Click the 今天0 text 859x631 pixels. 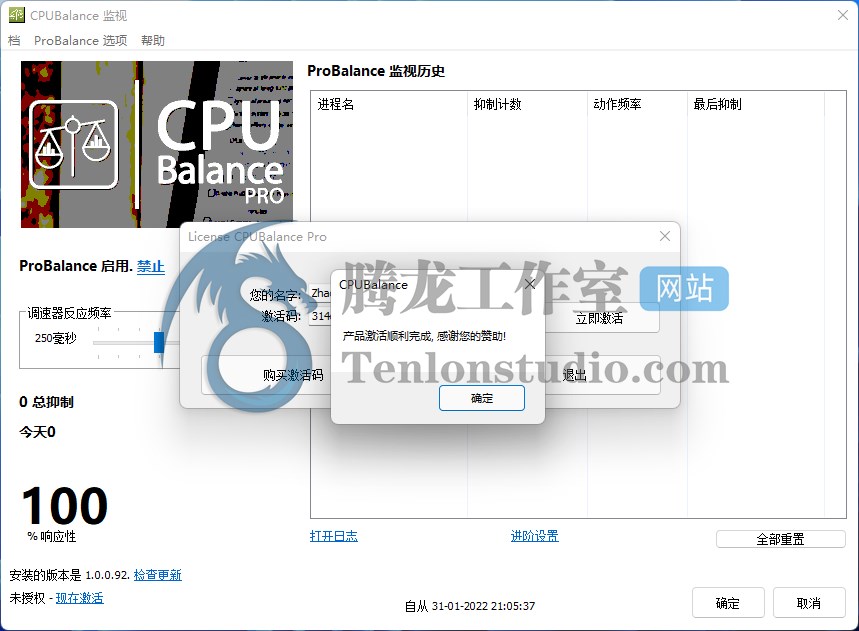click(37, 432)
